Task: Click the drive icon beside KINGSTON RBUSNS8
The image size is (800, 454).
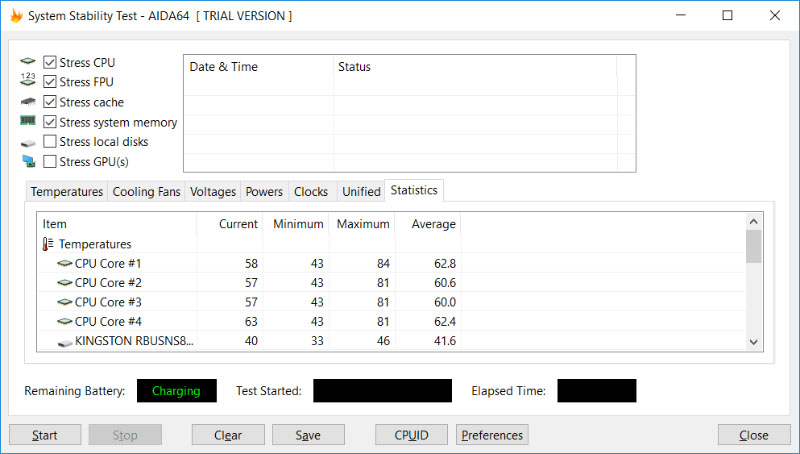Action: [65, 342]
